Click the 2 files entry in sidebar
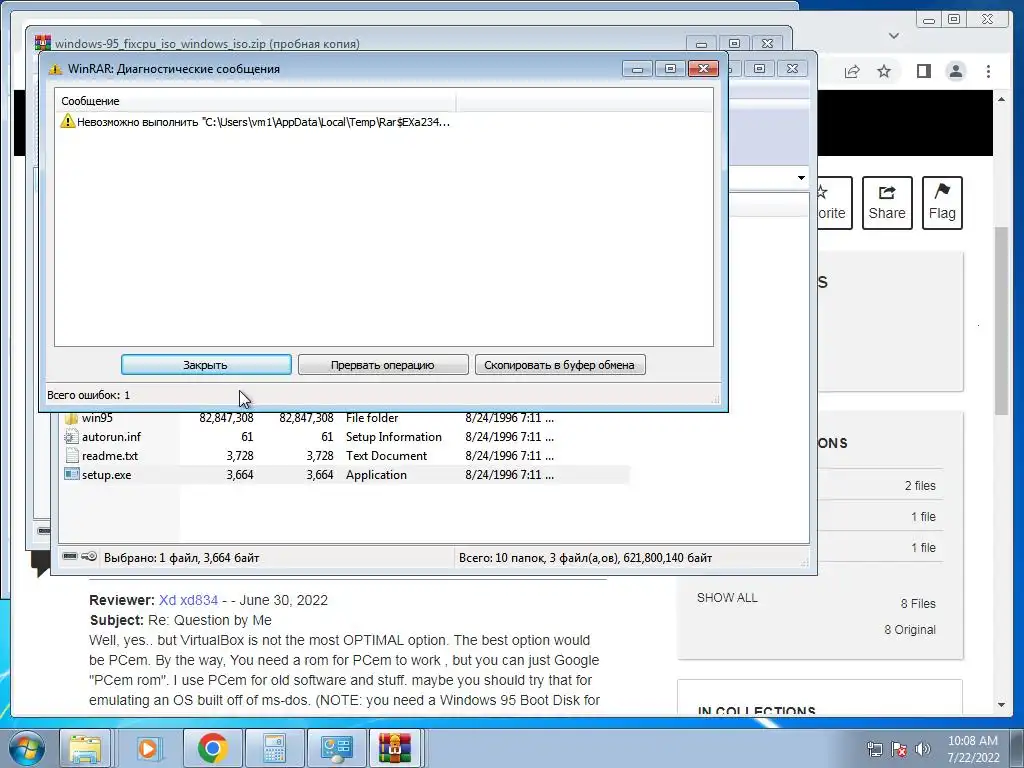The height and width of the screenshot is (768, 1024). tap(920, 485)
